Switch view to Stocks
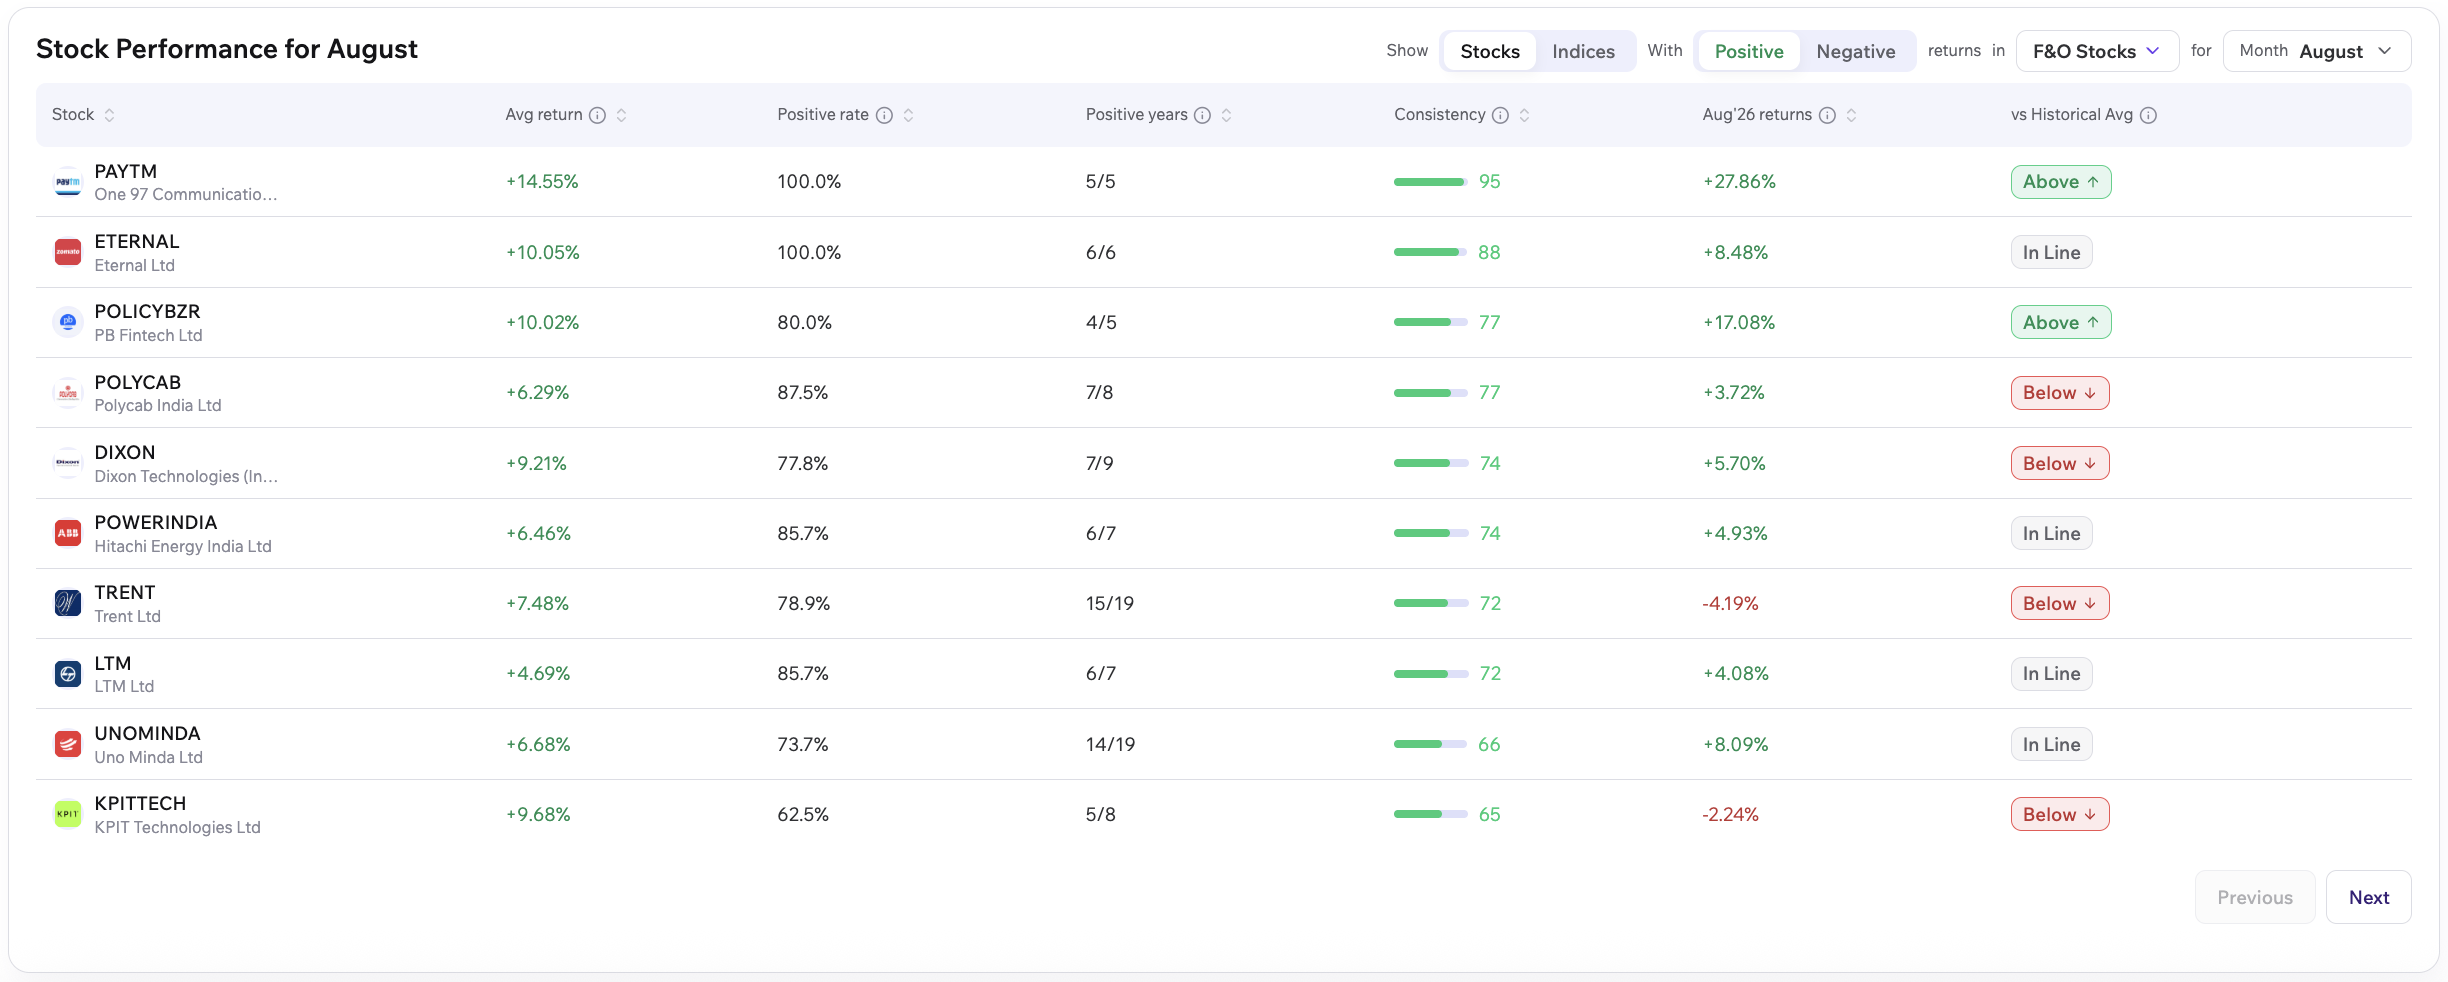 (x=1490, y=51)
